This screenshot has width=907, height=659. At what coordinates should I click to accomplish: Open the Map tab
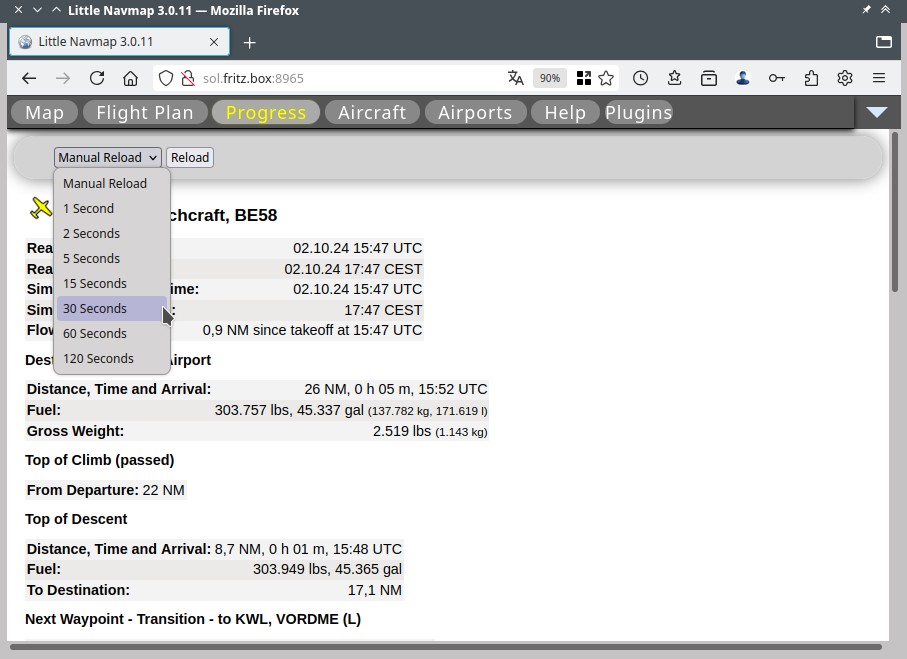(x=45, y=112)
